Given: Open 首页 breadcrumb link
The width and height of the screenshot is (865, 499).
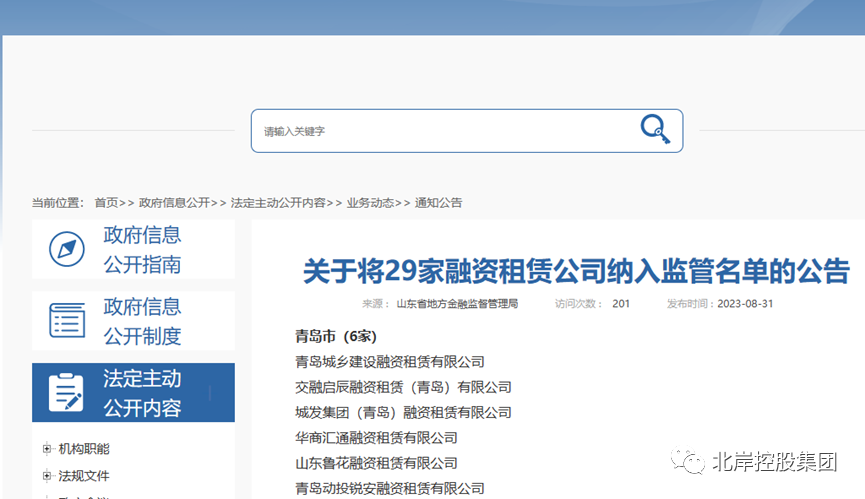Looking at the screenshot, I should [x=106, y=203].
